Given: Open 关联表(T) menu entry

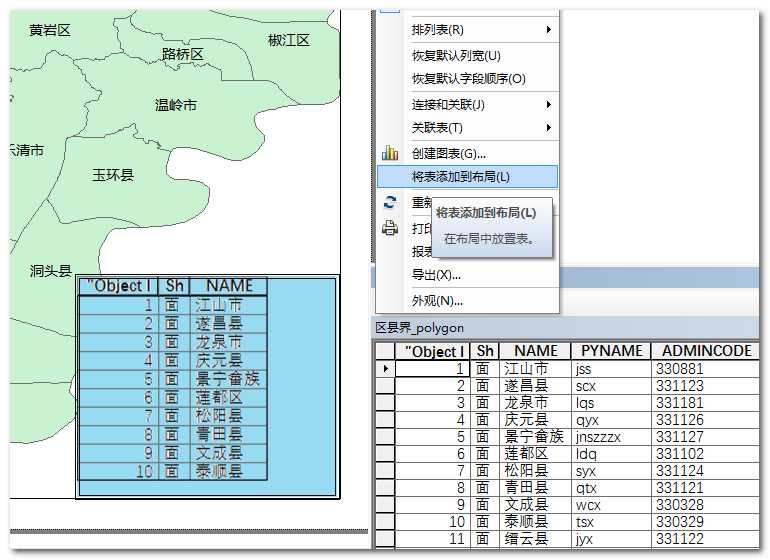Looking at the screenshot, I should tap(468, 128).
